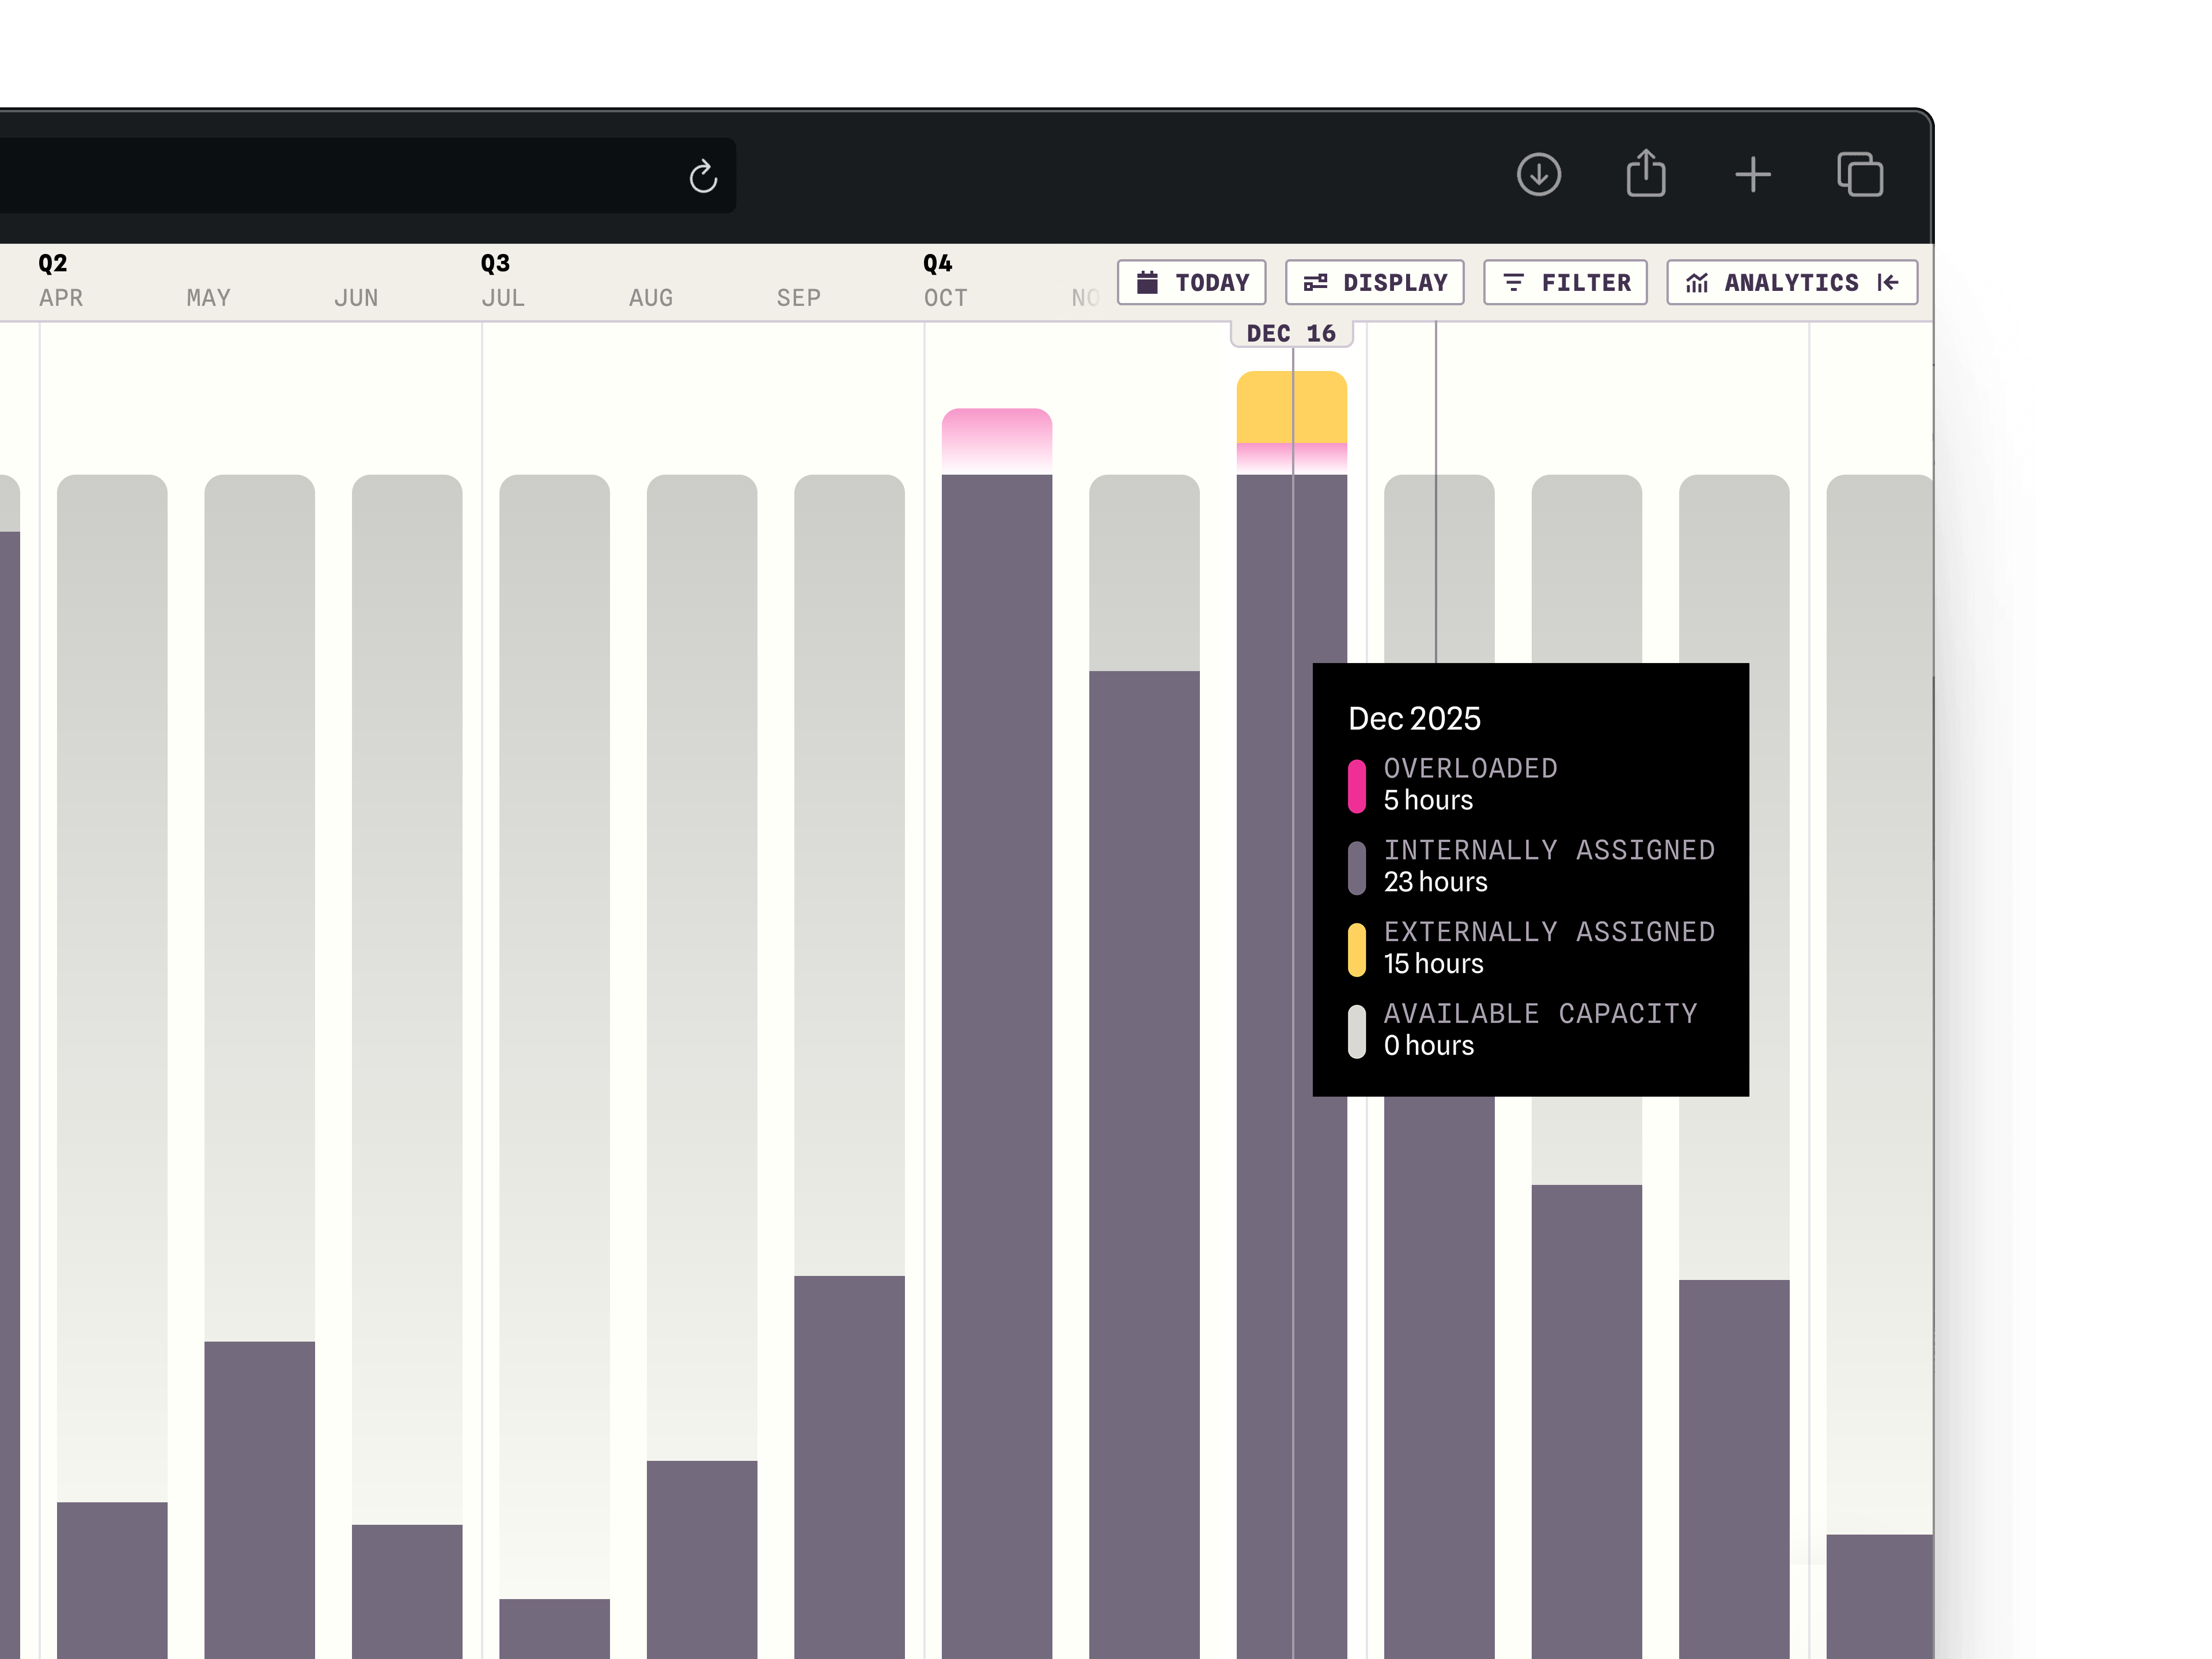The height and width of the screenshot is (1659, 2212).
Task: Collapse analytics panel with arrow icon
Action: pos(1888,283)
